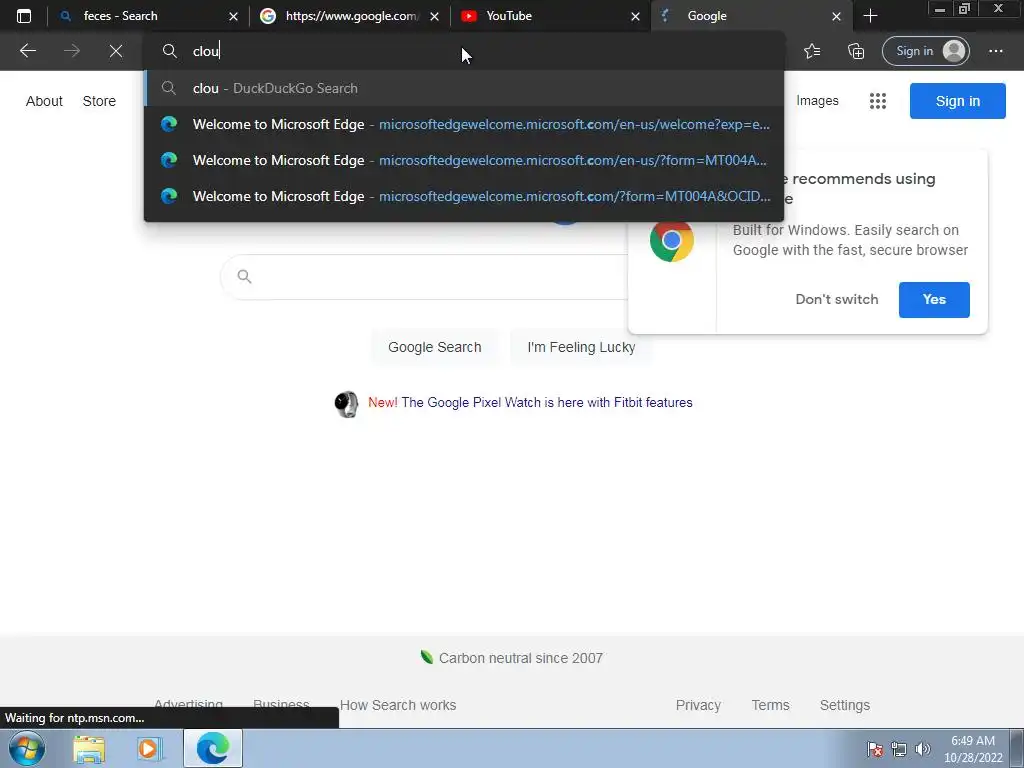Go back with the back arrow
This screenshot has width=1024, height=768.
[27, 51]
